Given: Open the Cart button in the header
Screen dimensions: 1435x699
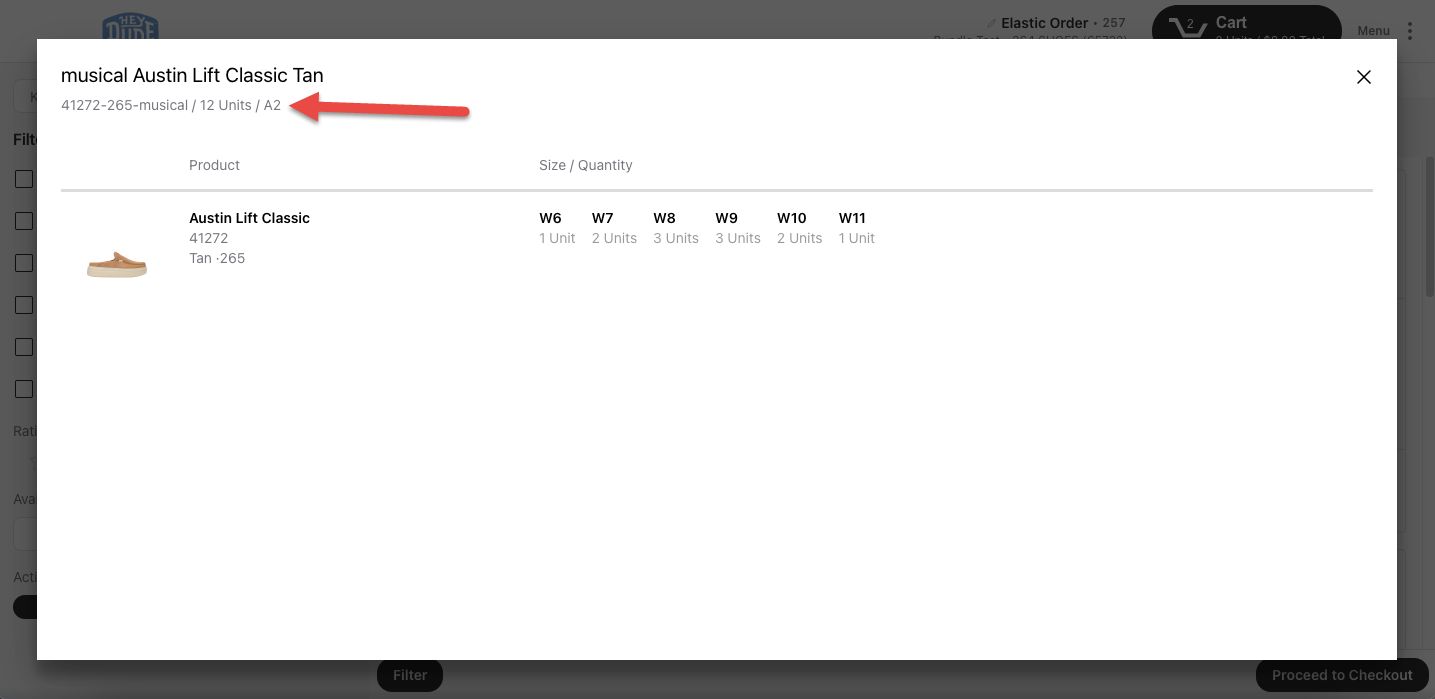Looking at the screenshot, I should click(x=1246, y=24).
